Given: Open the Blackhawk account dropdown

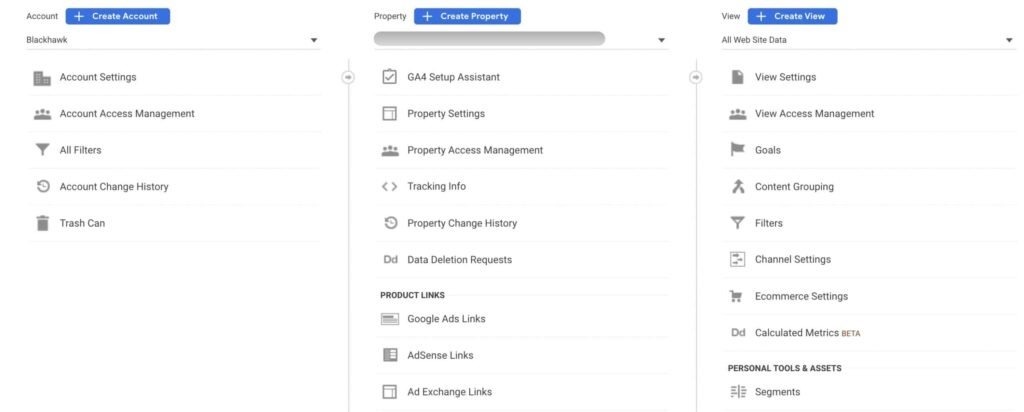Looking at the screenshot, I should pyautogui.click(x=173, y=40).
